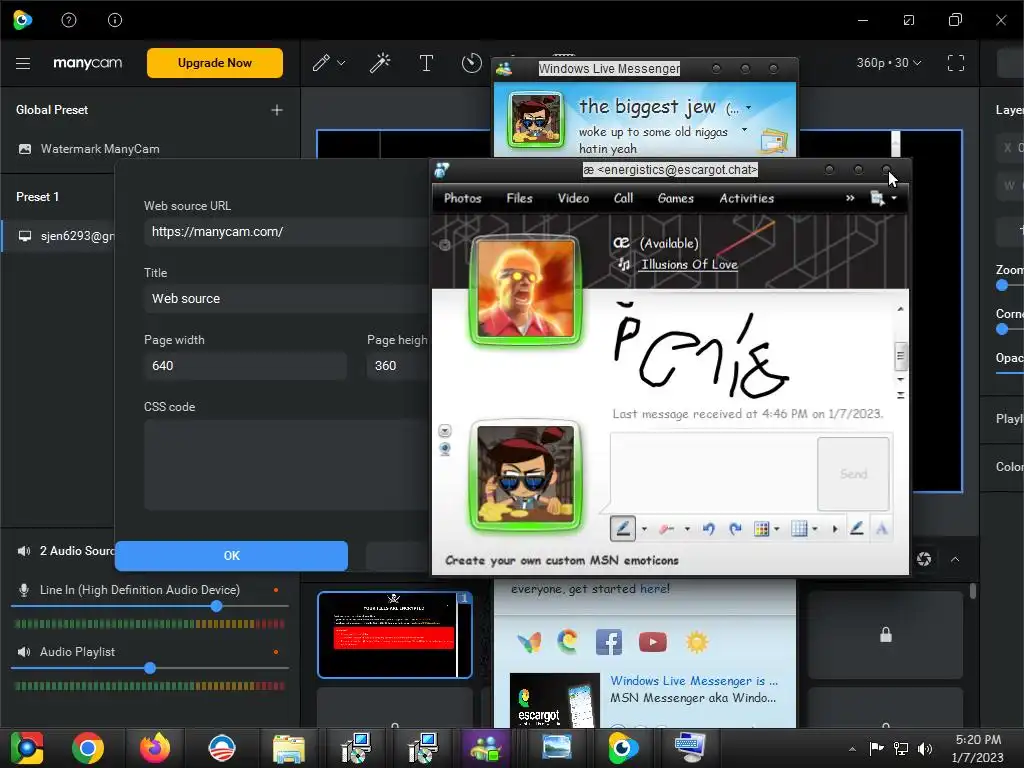The image size is (1024, 768).
Task: Expand the ink color palette arrow
Action: coord(776,529)
